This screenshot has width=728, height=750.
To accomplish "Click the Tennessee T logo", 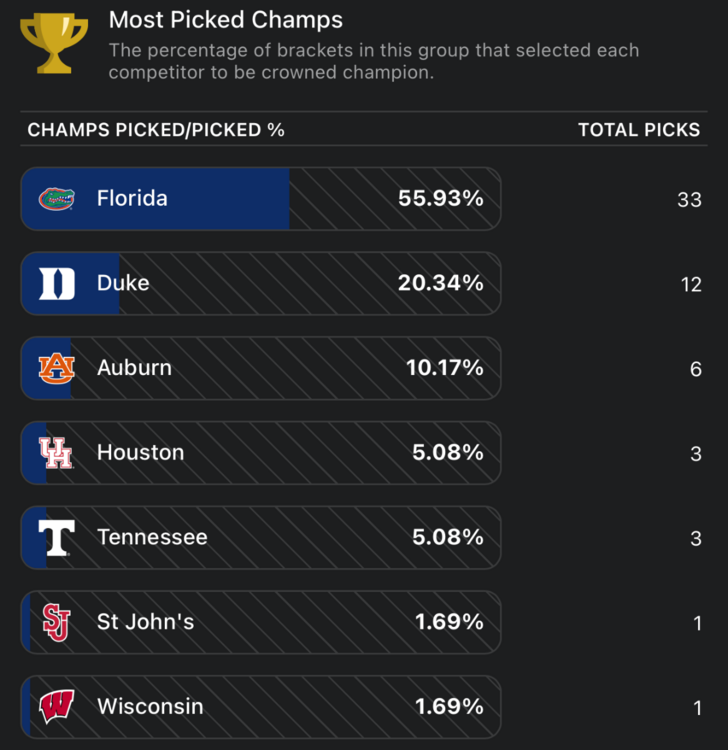I will point(56,537).
